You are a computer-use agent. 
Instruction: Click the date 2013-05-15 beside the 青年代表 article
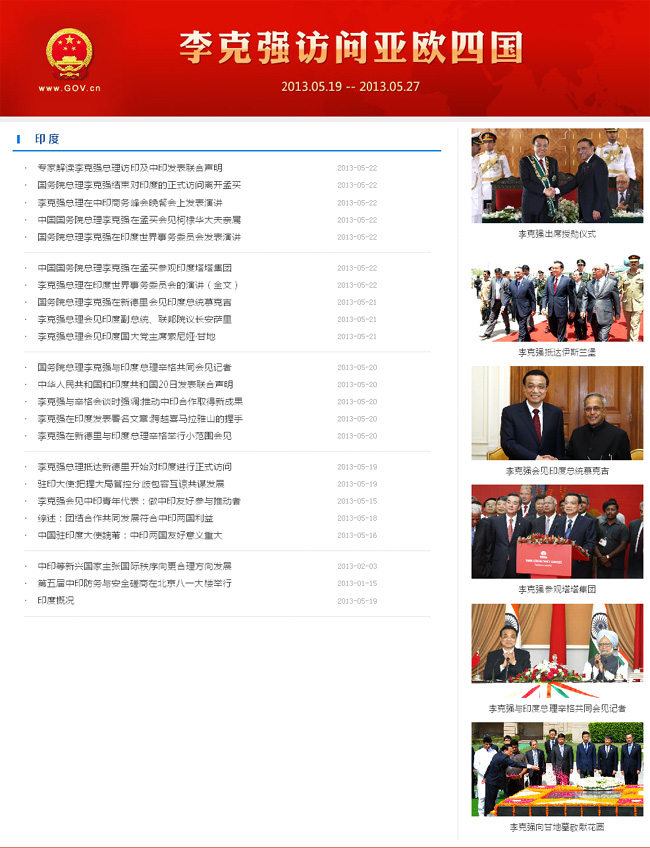point(357,501)
